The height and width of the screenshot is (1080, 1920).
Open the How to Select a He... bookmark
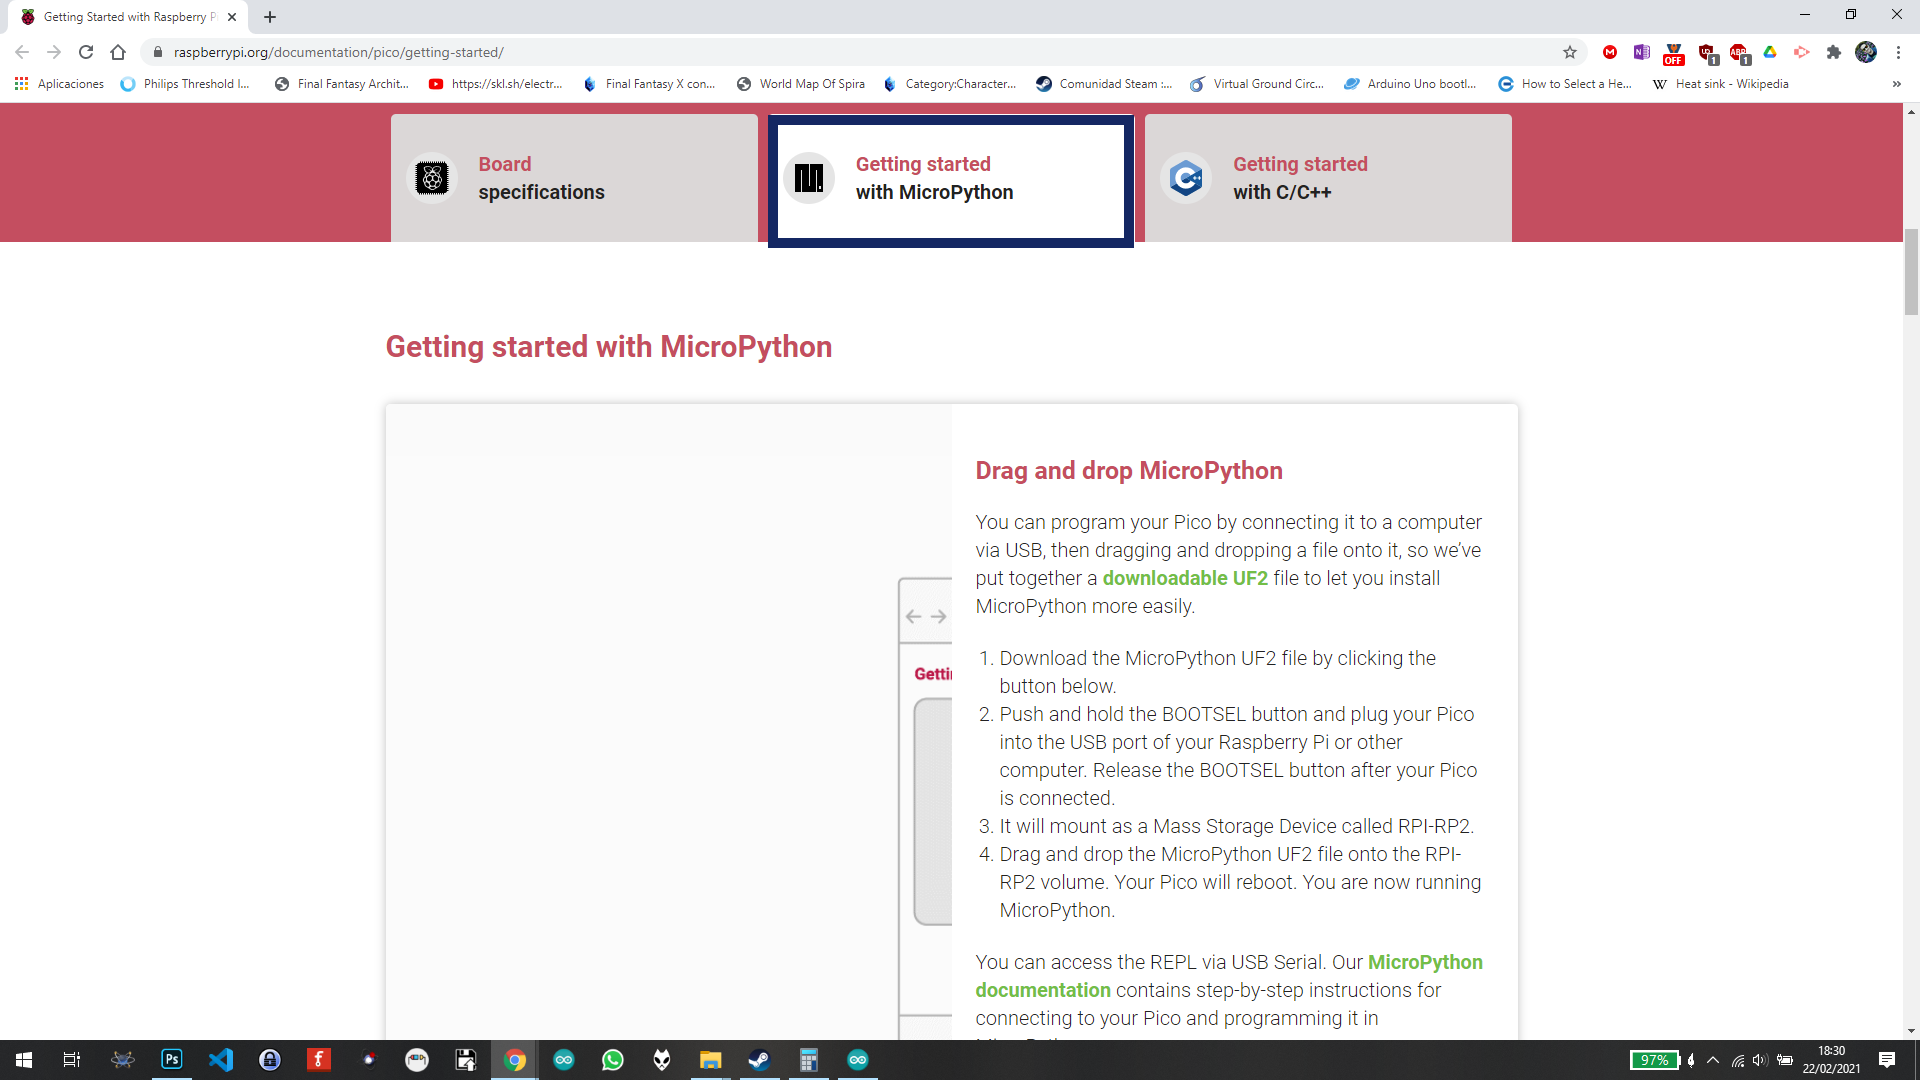click(1565, 84)
